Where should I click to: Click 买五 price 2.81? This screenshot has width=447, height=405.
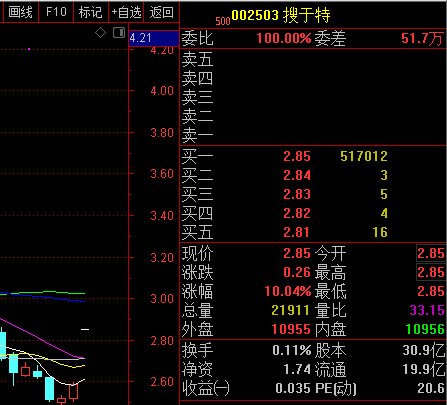point(296,232)
